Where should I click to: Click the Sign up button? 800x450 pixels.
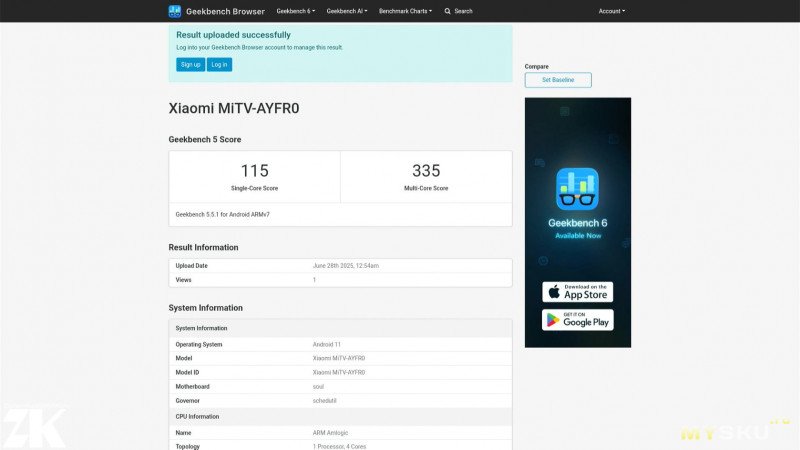[190, 65]
